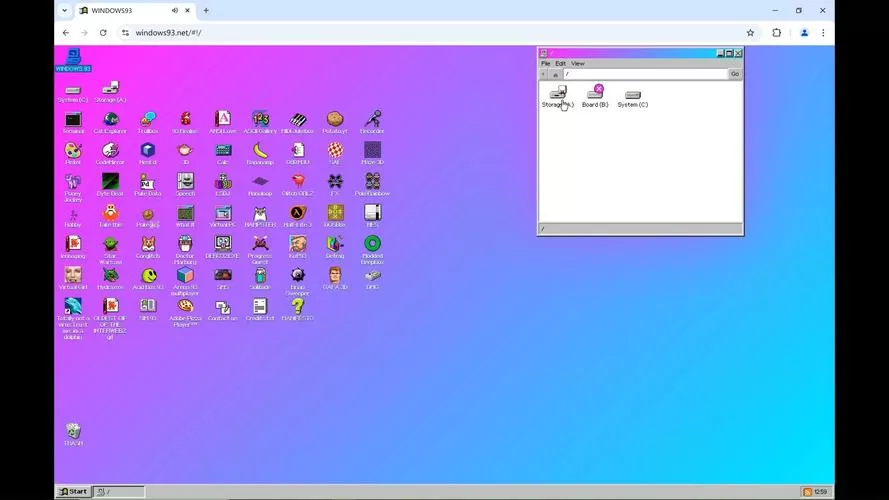This screenshot has width=889, height=500.
Task: Click the RSS feed tray icon
Action: pyautogui.click(x=807, y=491)
